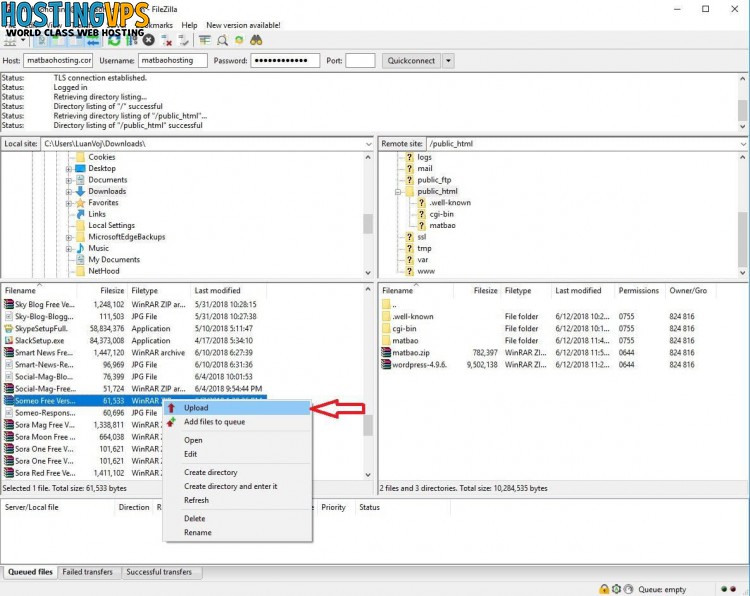Image resolution: width=750 pixels, height=596 pixels.
Task: Click the gear icon in status bar
Action: pos(617,589)
